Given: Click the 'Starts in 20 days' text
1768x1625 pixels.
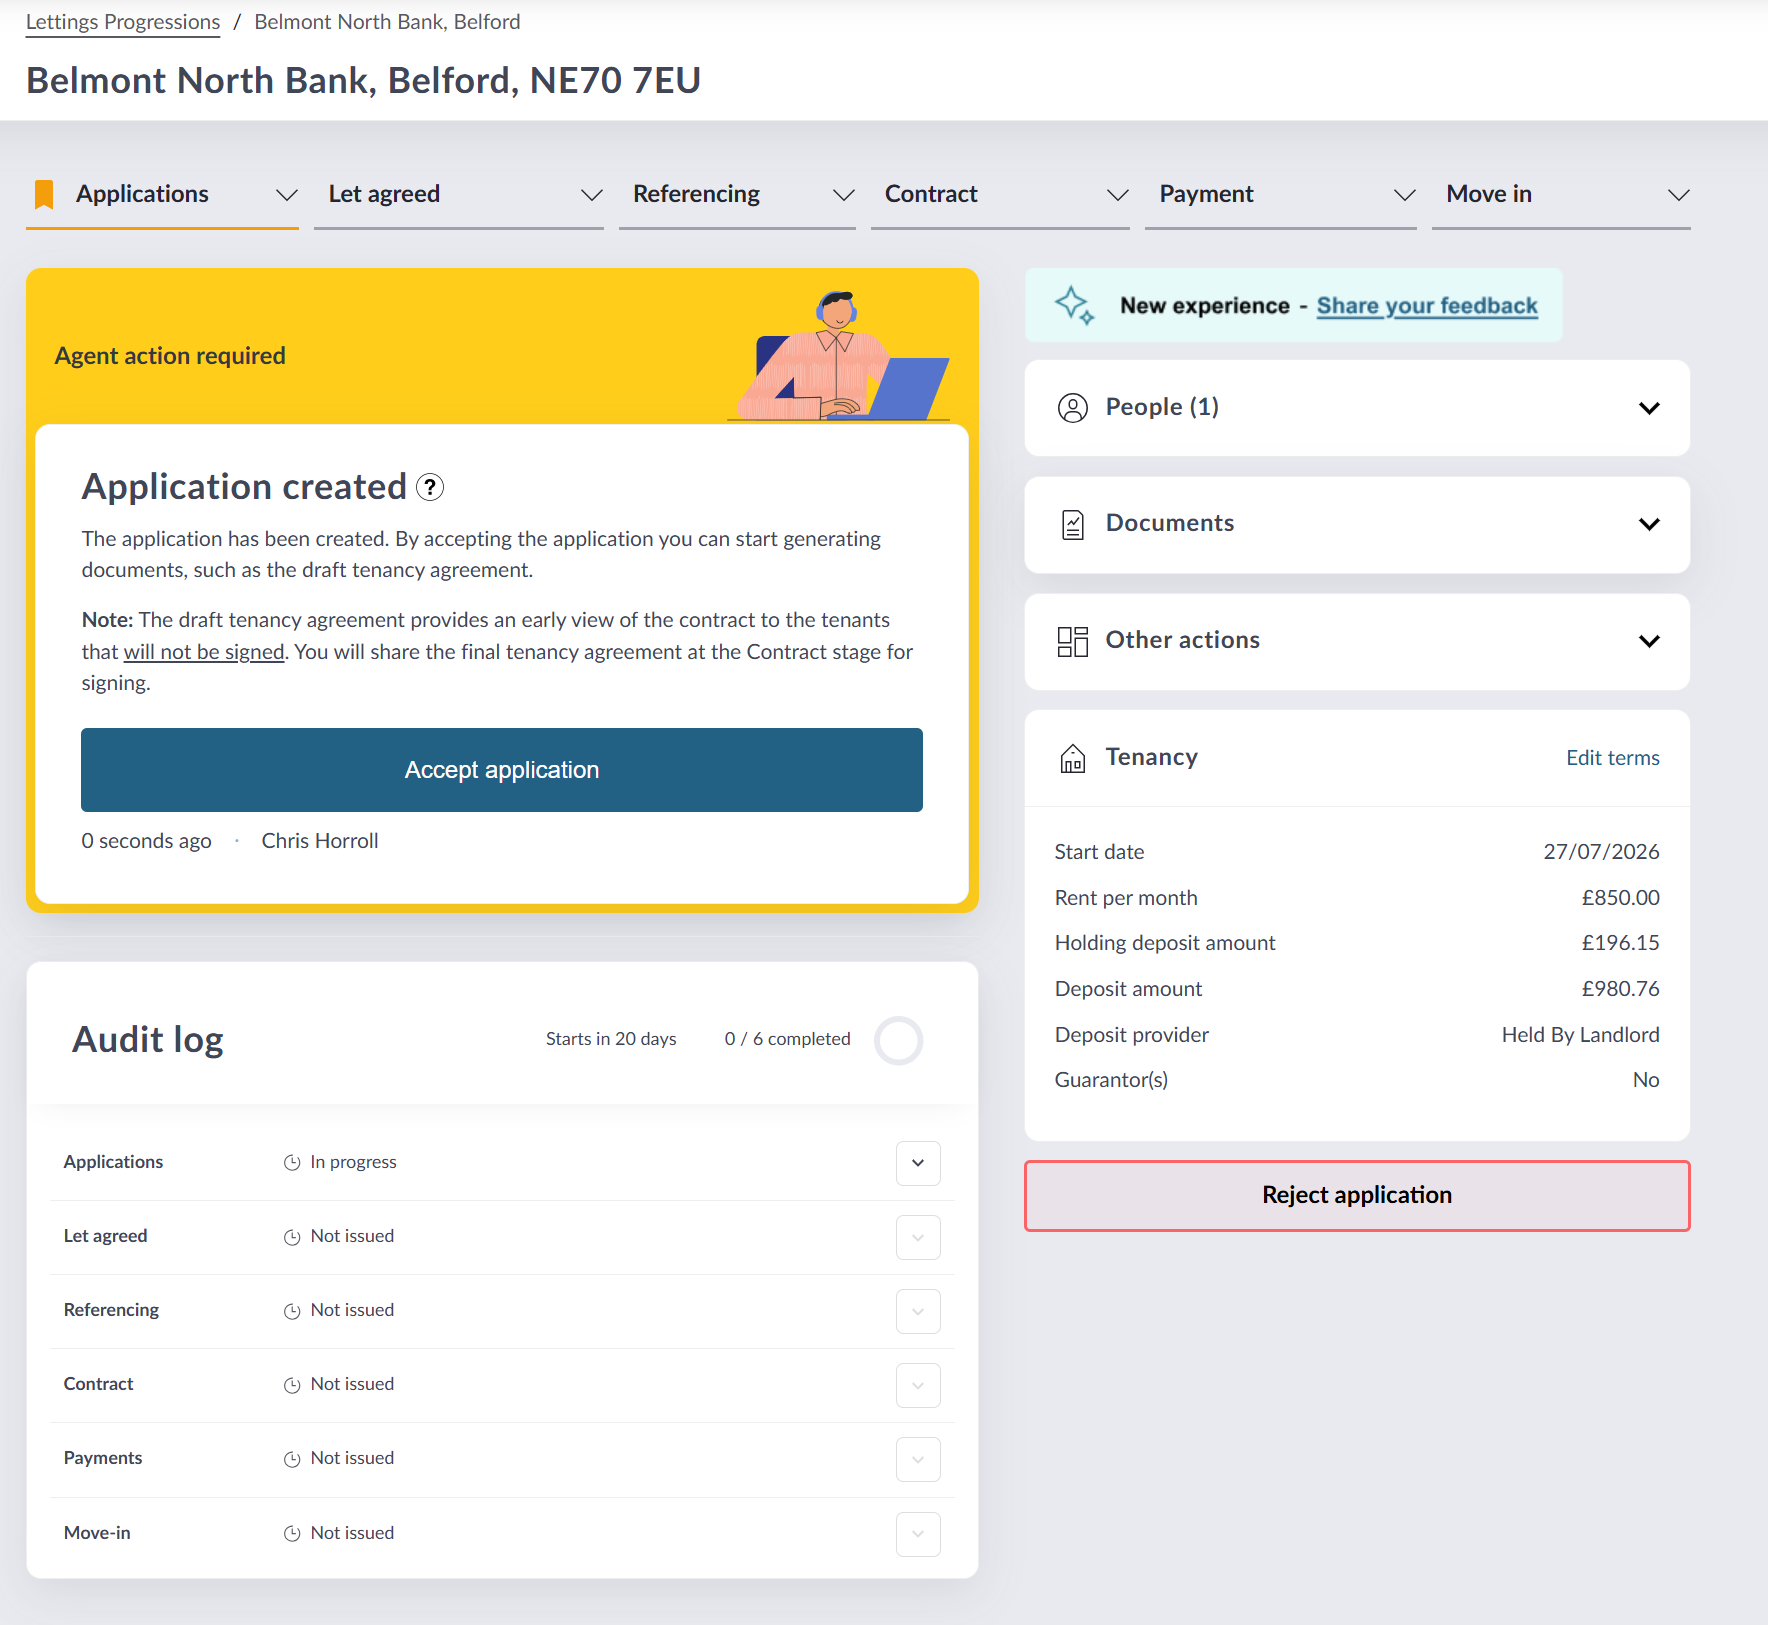Looking at the screenshot, I should click(611, 1039).
